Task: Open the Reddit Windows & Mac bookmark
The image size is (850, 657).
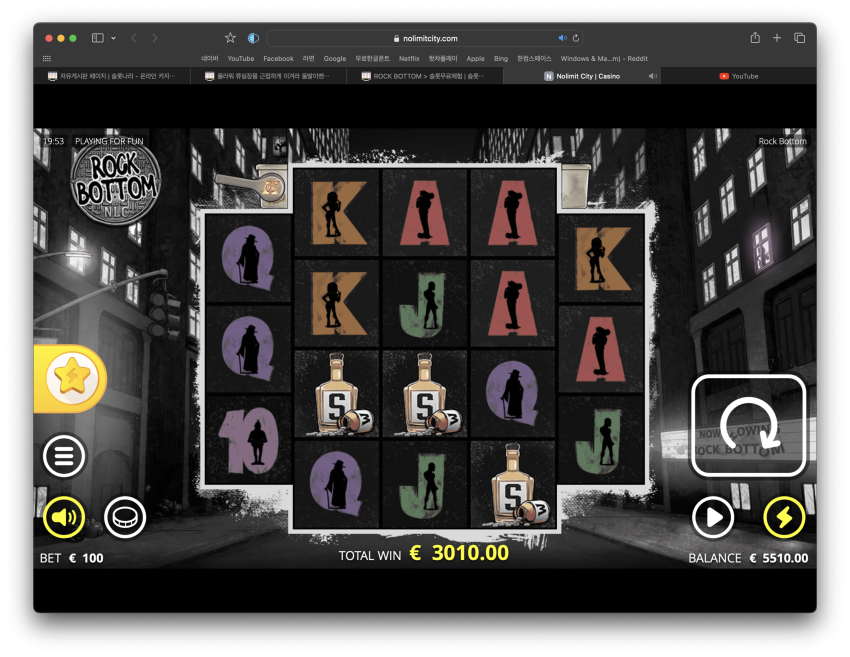Action: pyautogui.click(x=604, y=59)
